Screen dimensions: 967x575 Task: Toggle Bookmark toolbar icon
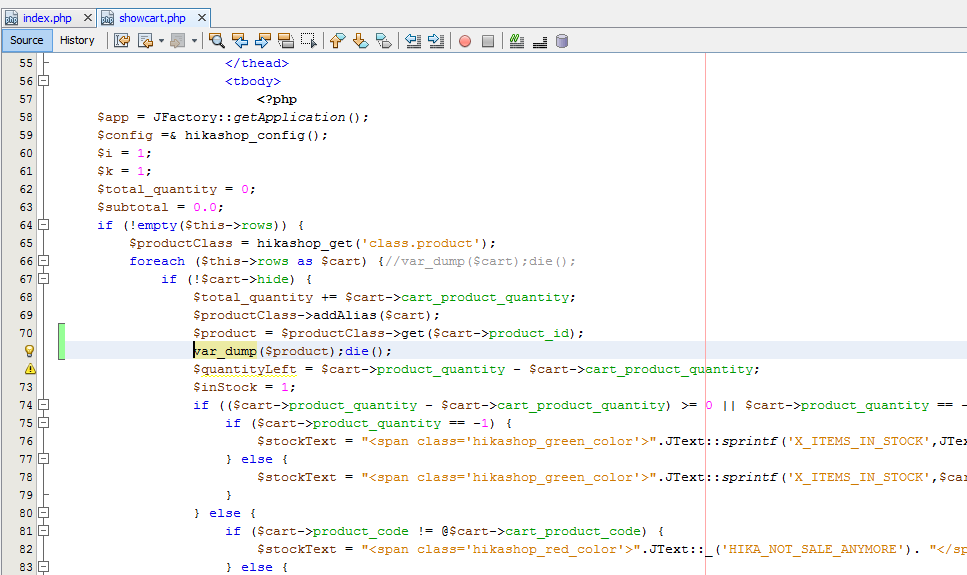pyautogui.click(x=384, y=41)
